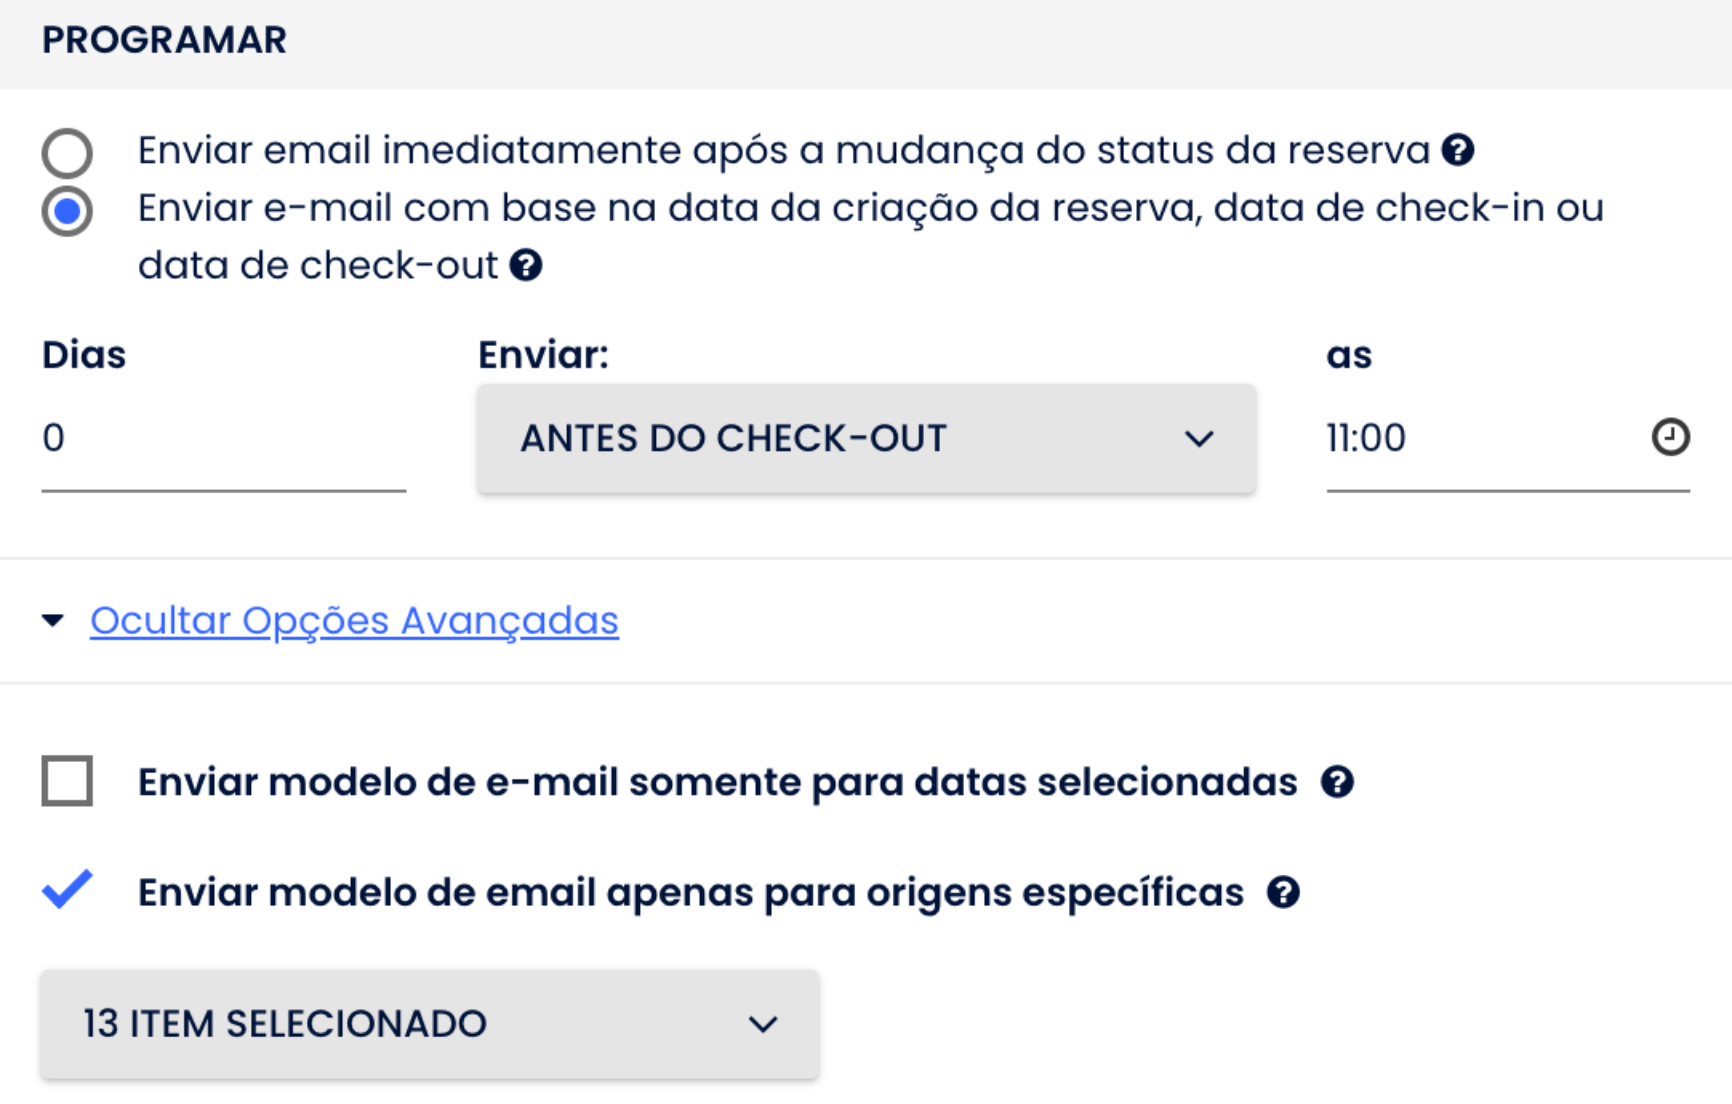Click label text Enviar email imediatamente após mudança

click(x=784, y=150)
